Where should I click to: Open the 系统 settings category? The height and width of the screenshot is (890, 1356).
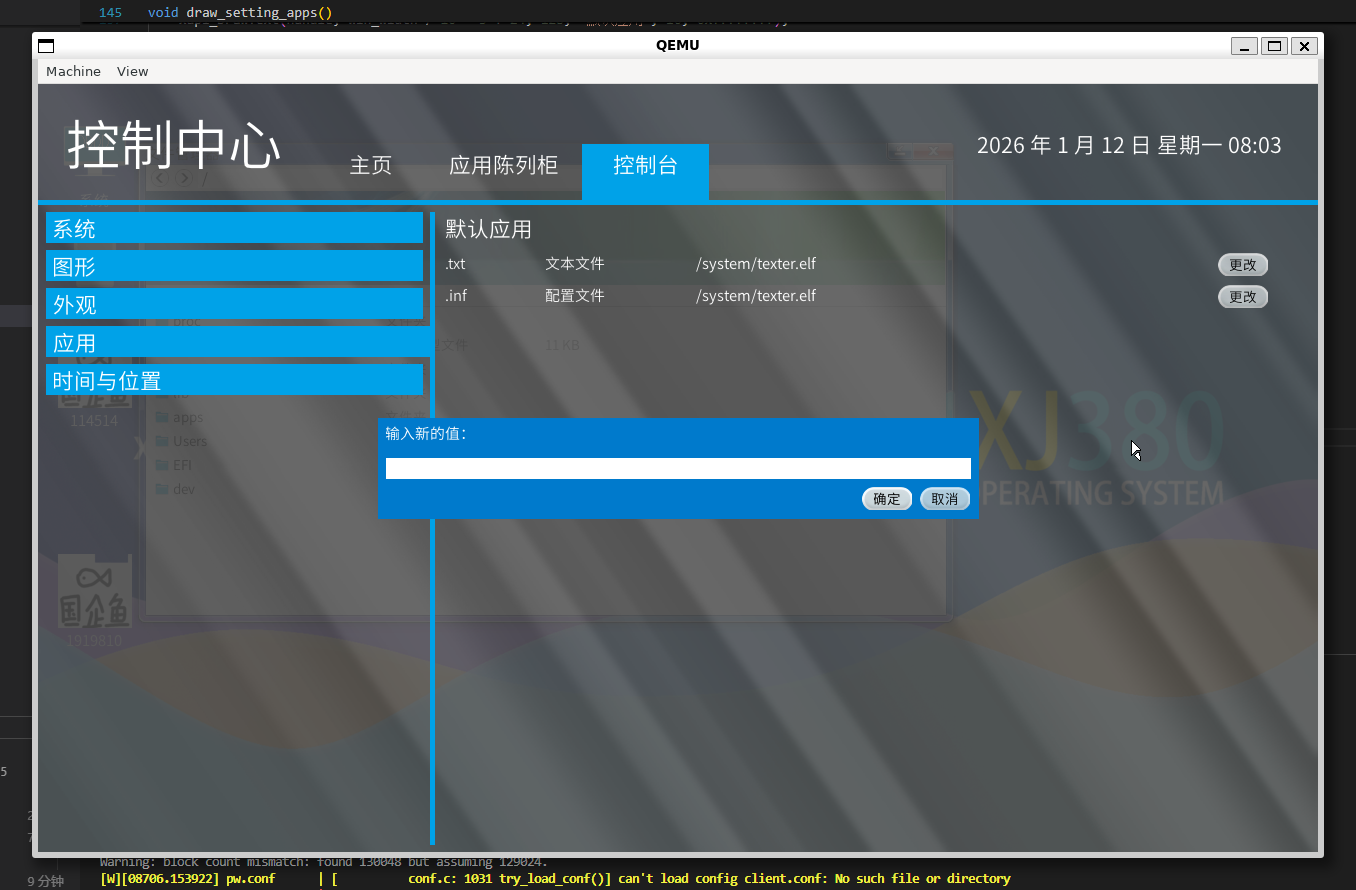pyautogui.click(x=234, y=228)
